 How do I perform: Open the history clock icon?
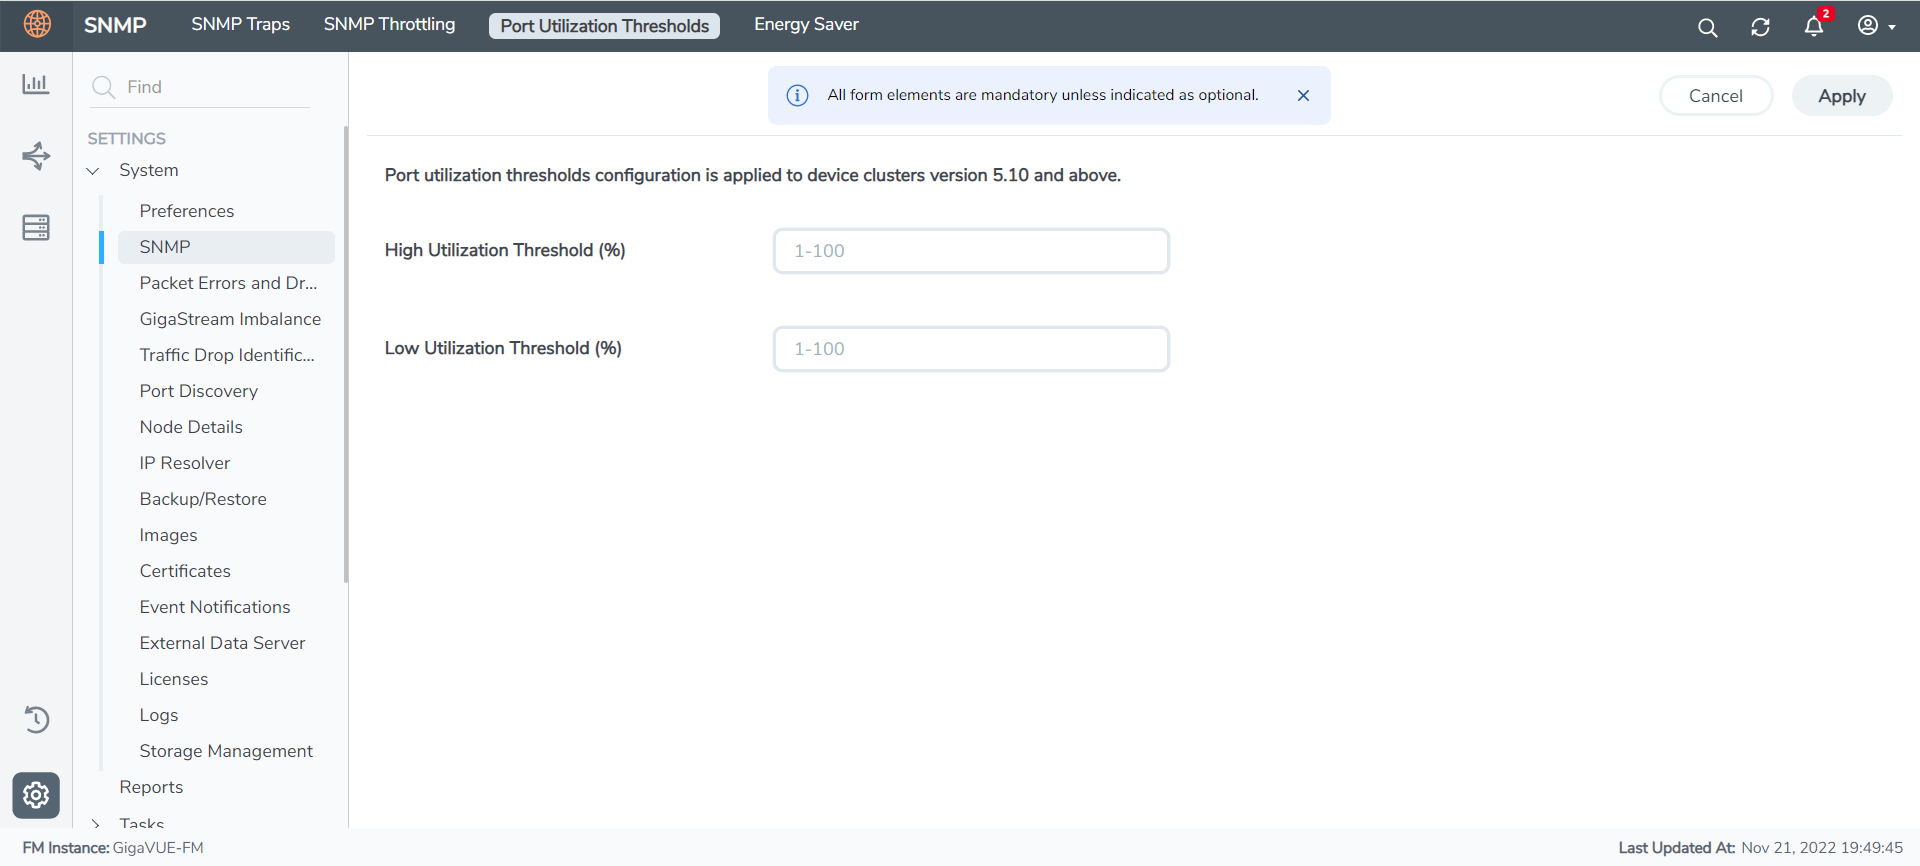tap(36, 719)
